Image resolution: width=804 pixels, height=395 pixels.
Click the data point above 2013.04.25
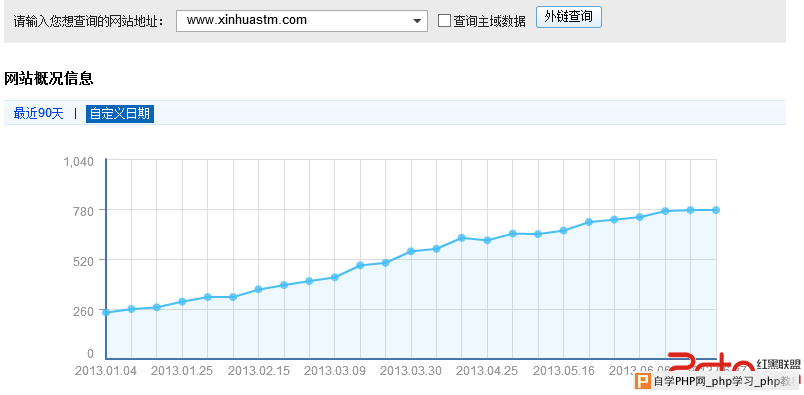(x=487, y=240)
